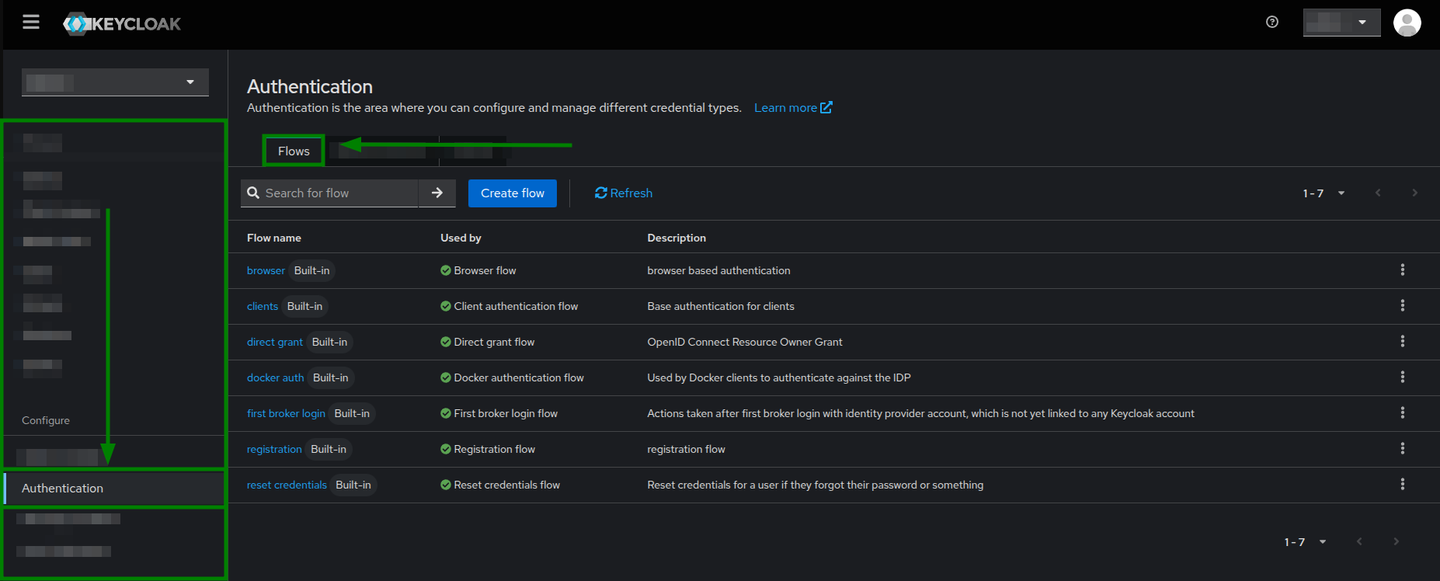Open the help question mark icon

(1271, 21)
